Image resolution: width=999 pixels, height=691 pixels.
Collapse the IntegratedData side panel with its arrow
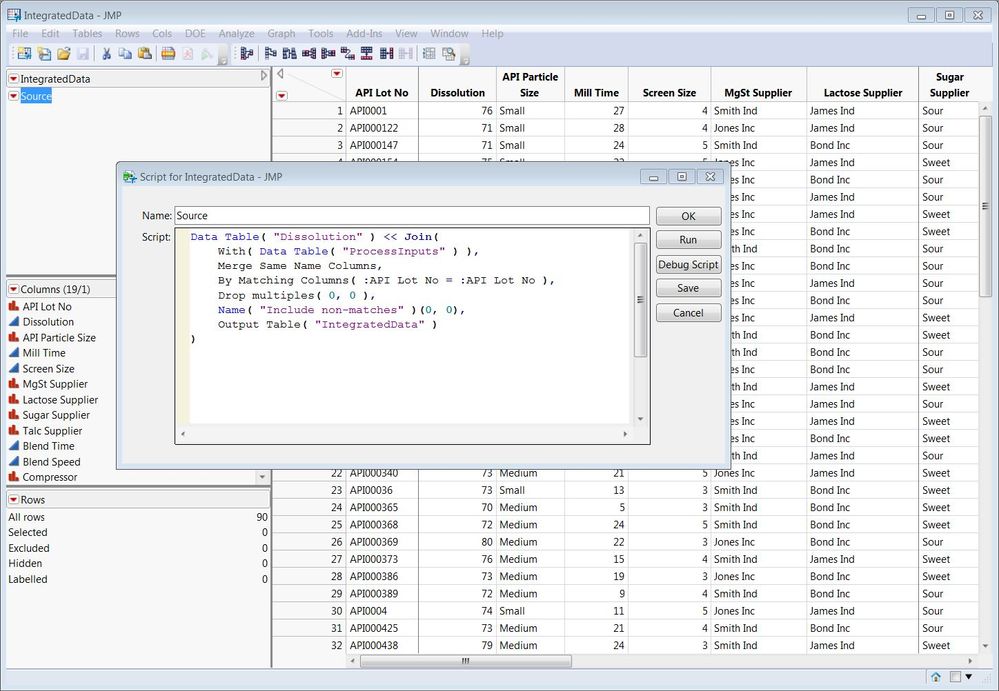[x=263, y=75]
